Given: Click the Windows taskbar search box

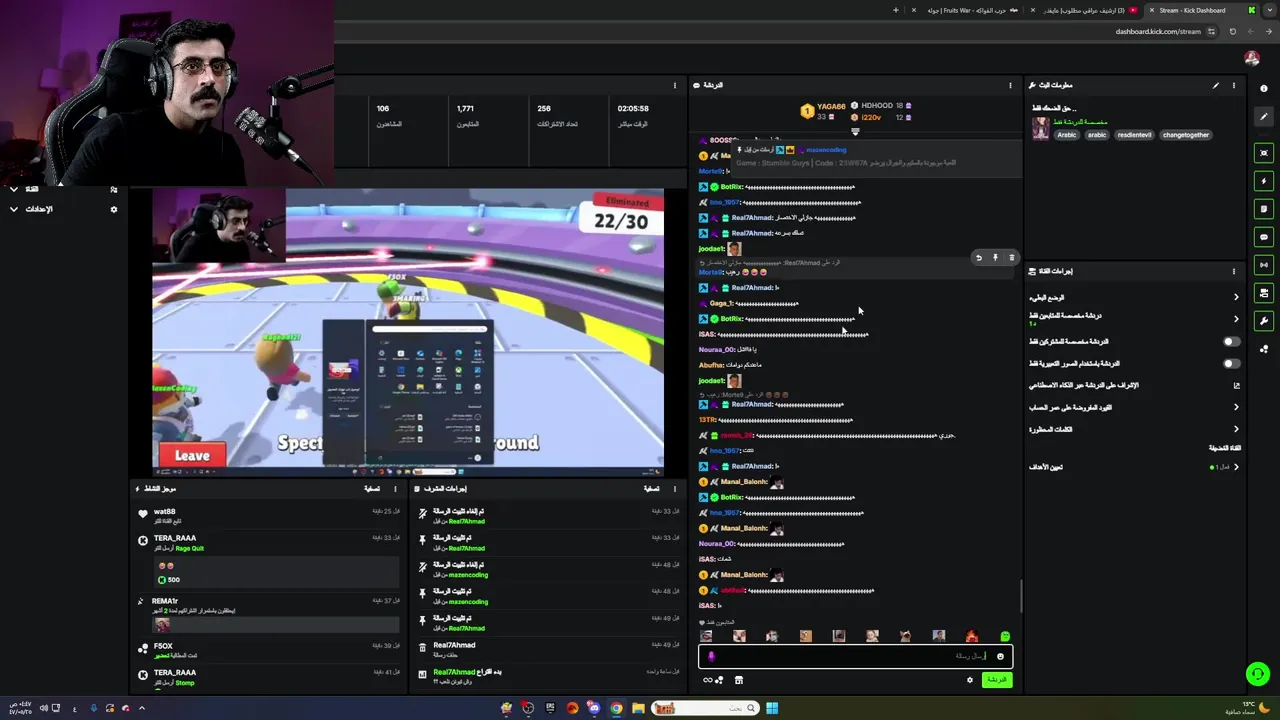Looking at the screenshot, I should pyautogui.click(x=706, y=709).
